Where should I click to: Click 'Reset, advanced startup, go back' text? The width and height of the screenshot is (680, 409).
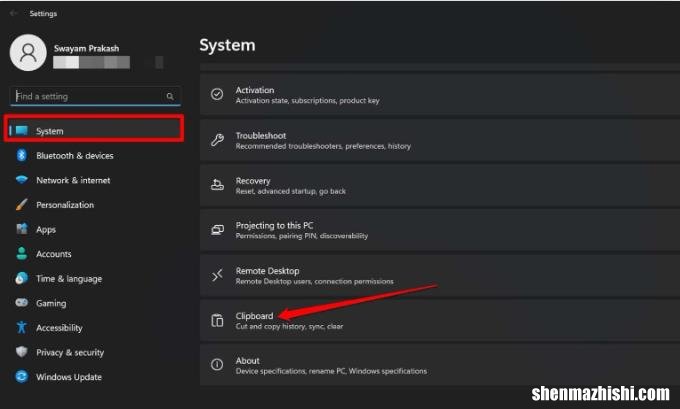(x=291, y=191)
